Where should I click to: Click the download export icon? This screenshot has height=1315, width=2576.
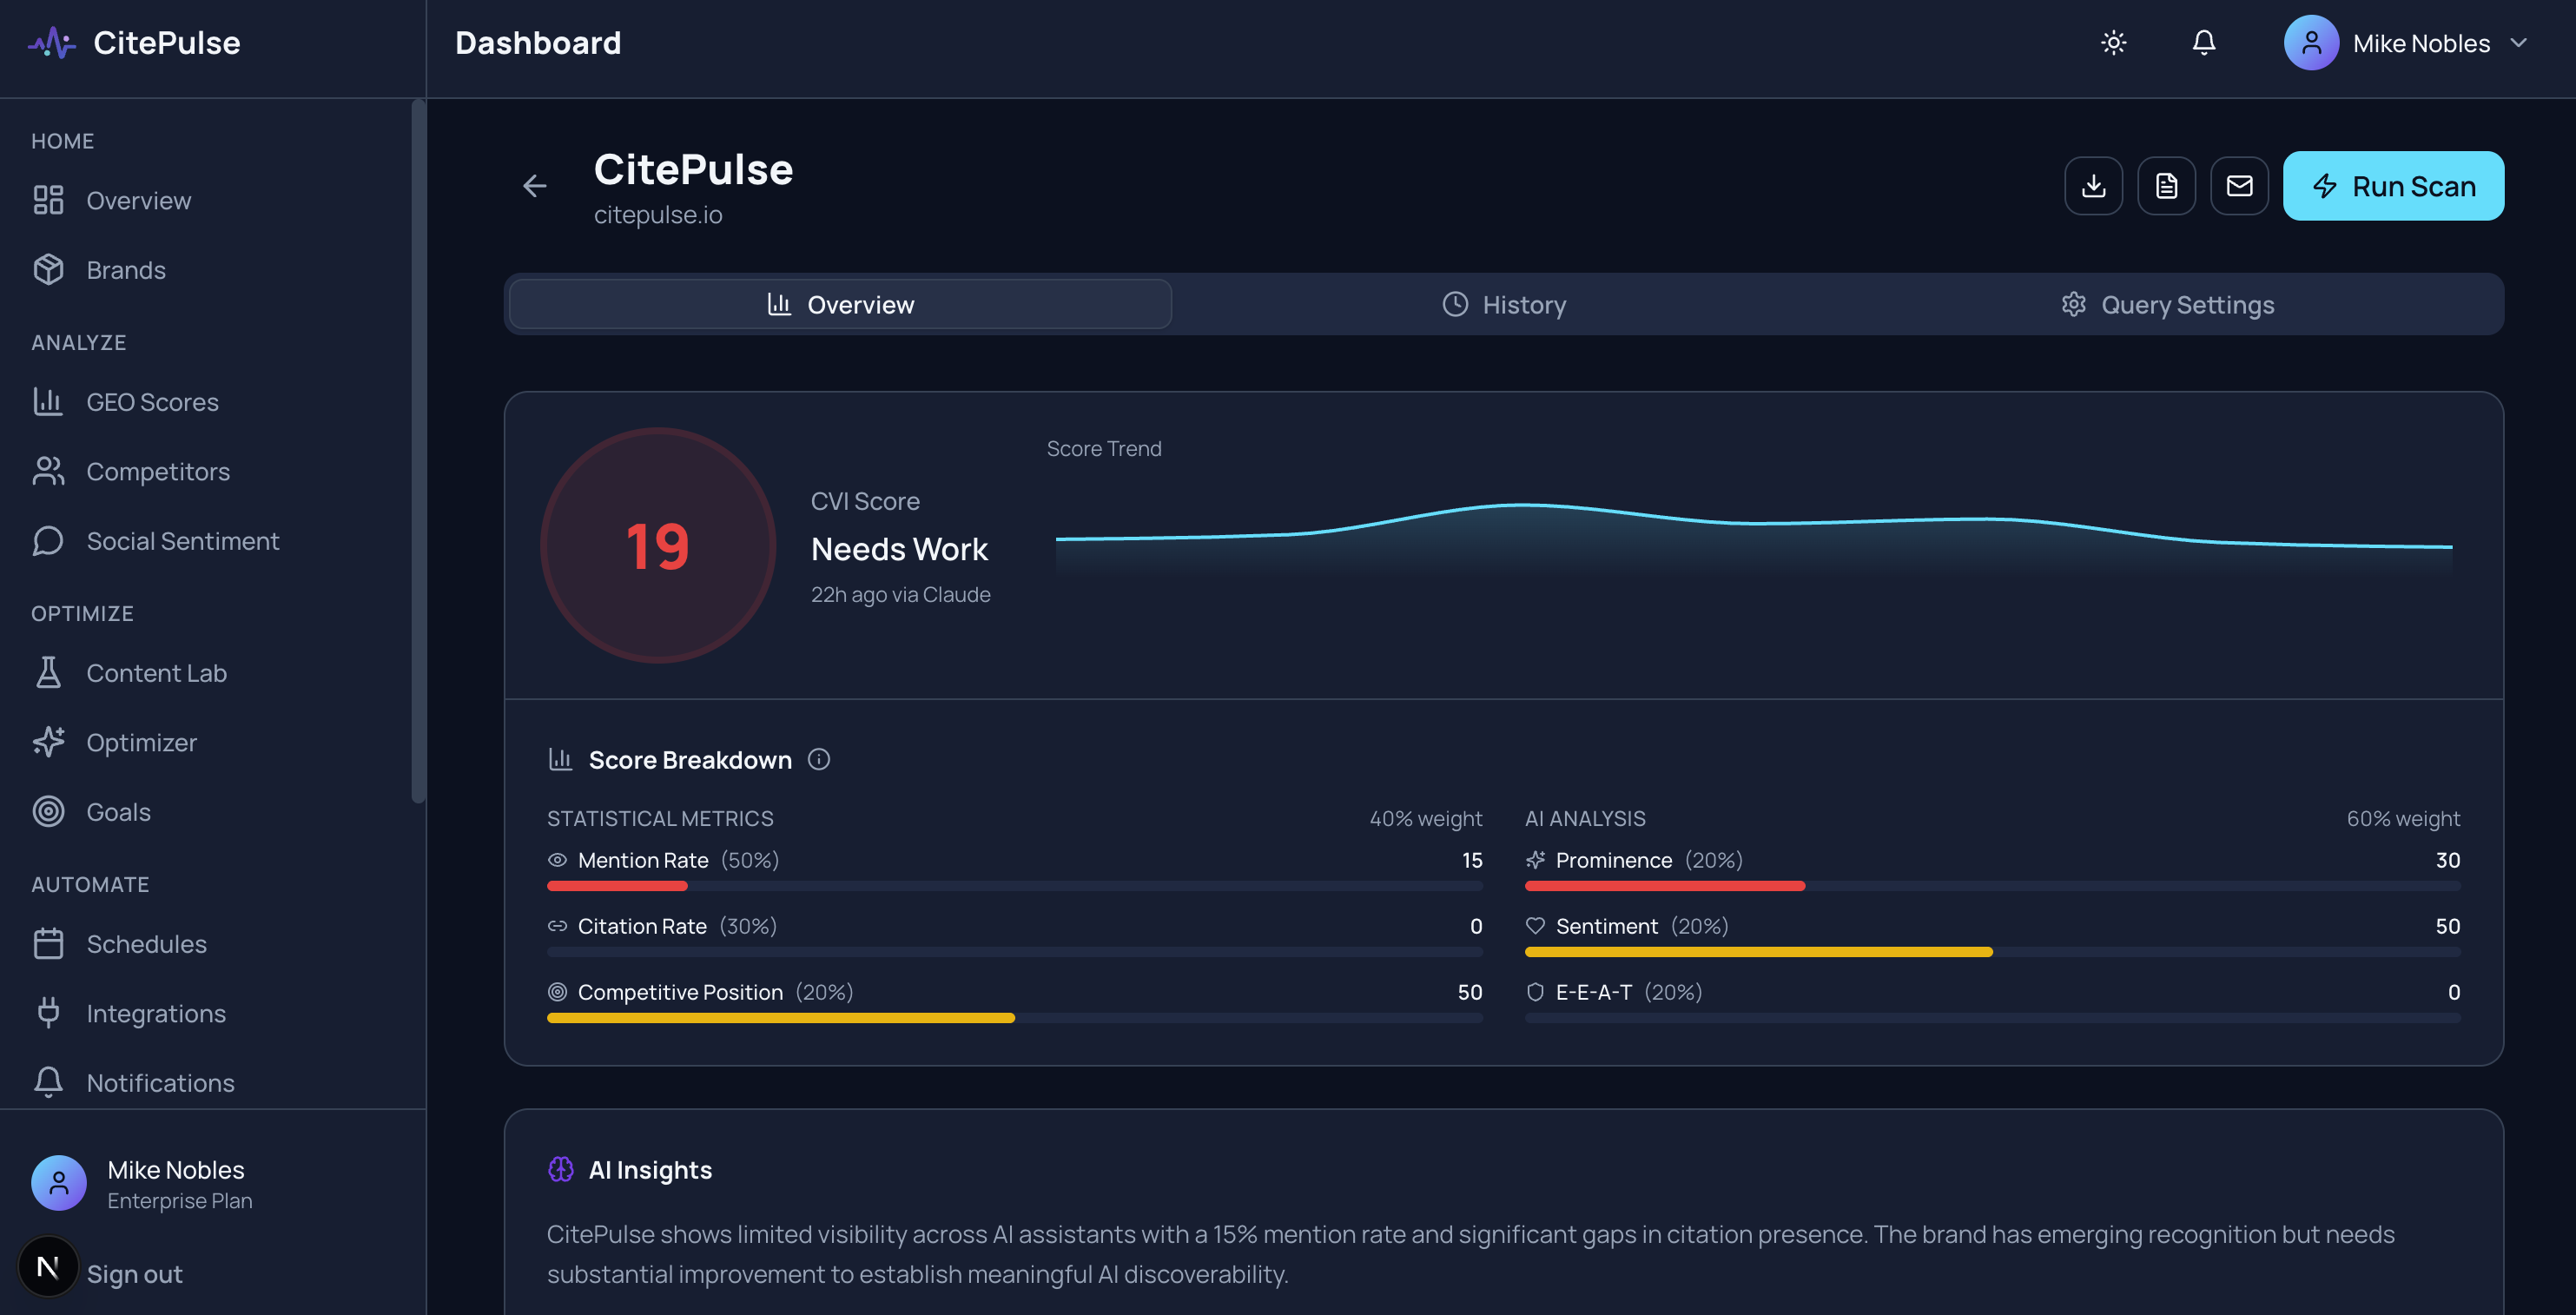[2093, 185]
